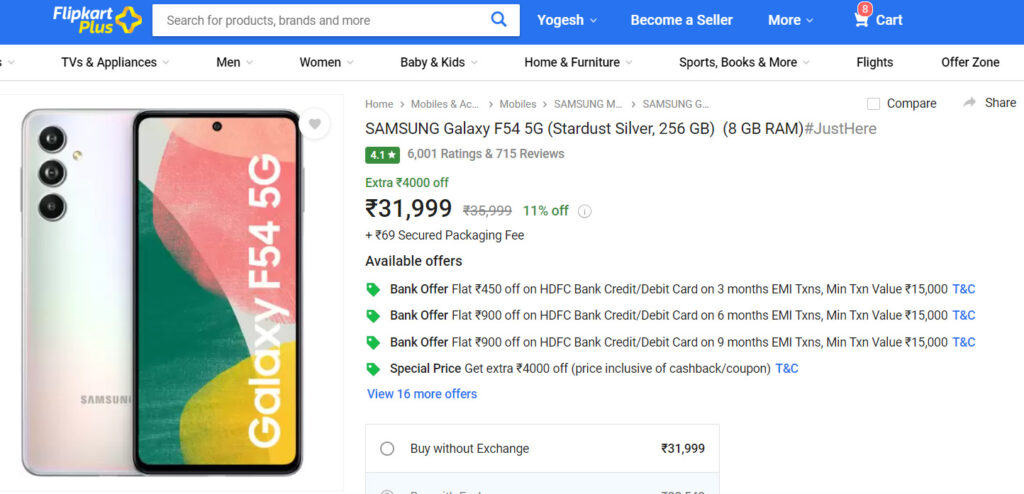Open T&C link of Special Price offer
The image size is (1024, 494).
tap(787, 369)
